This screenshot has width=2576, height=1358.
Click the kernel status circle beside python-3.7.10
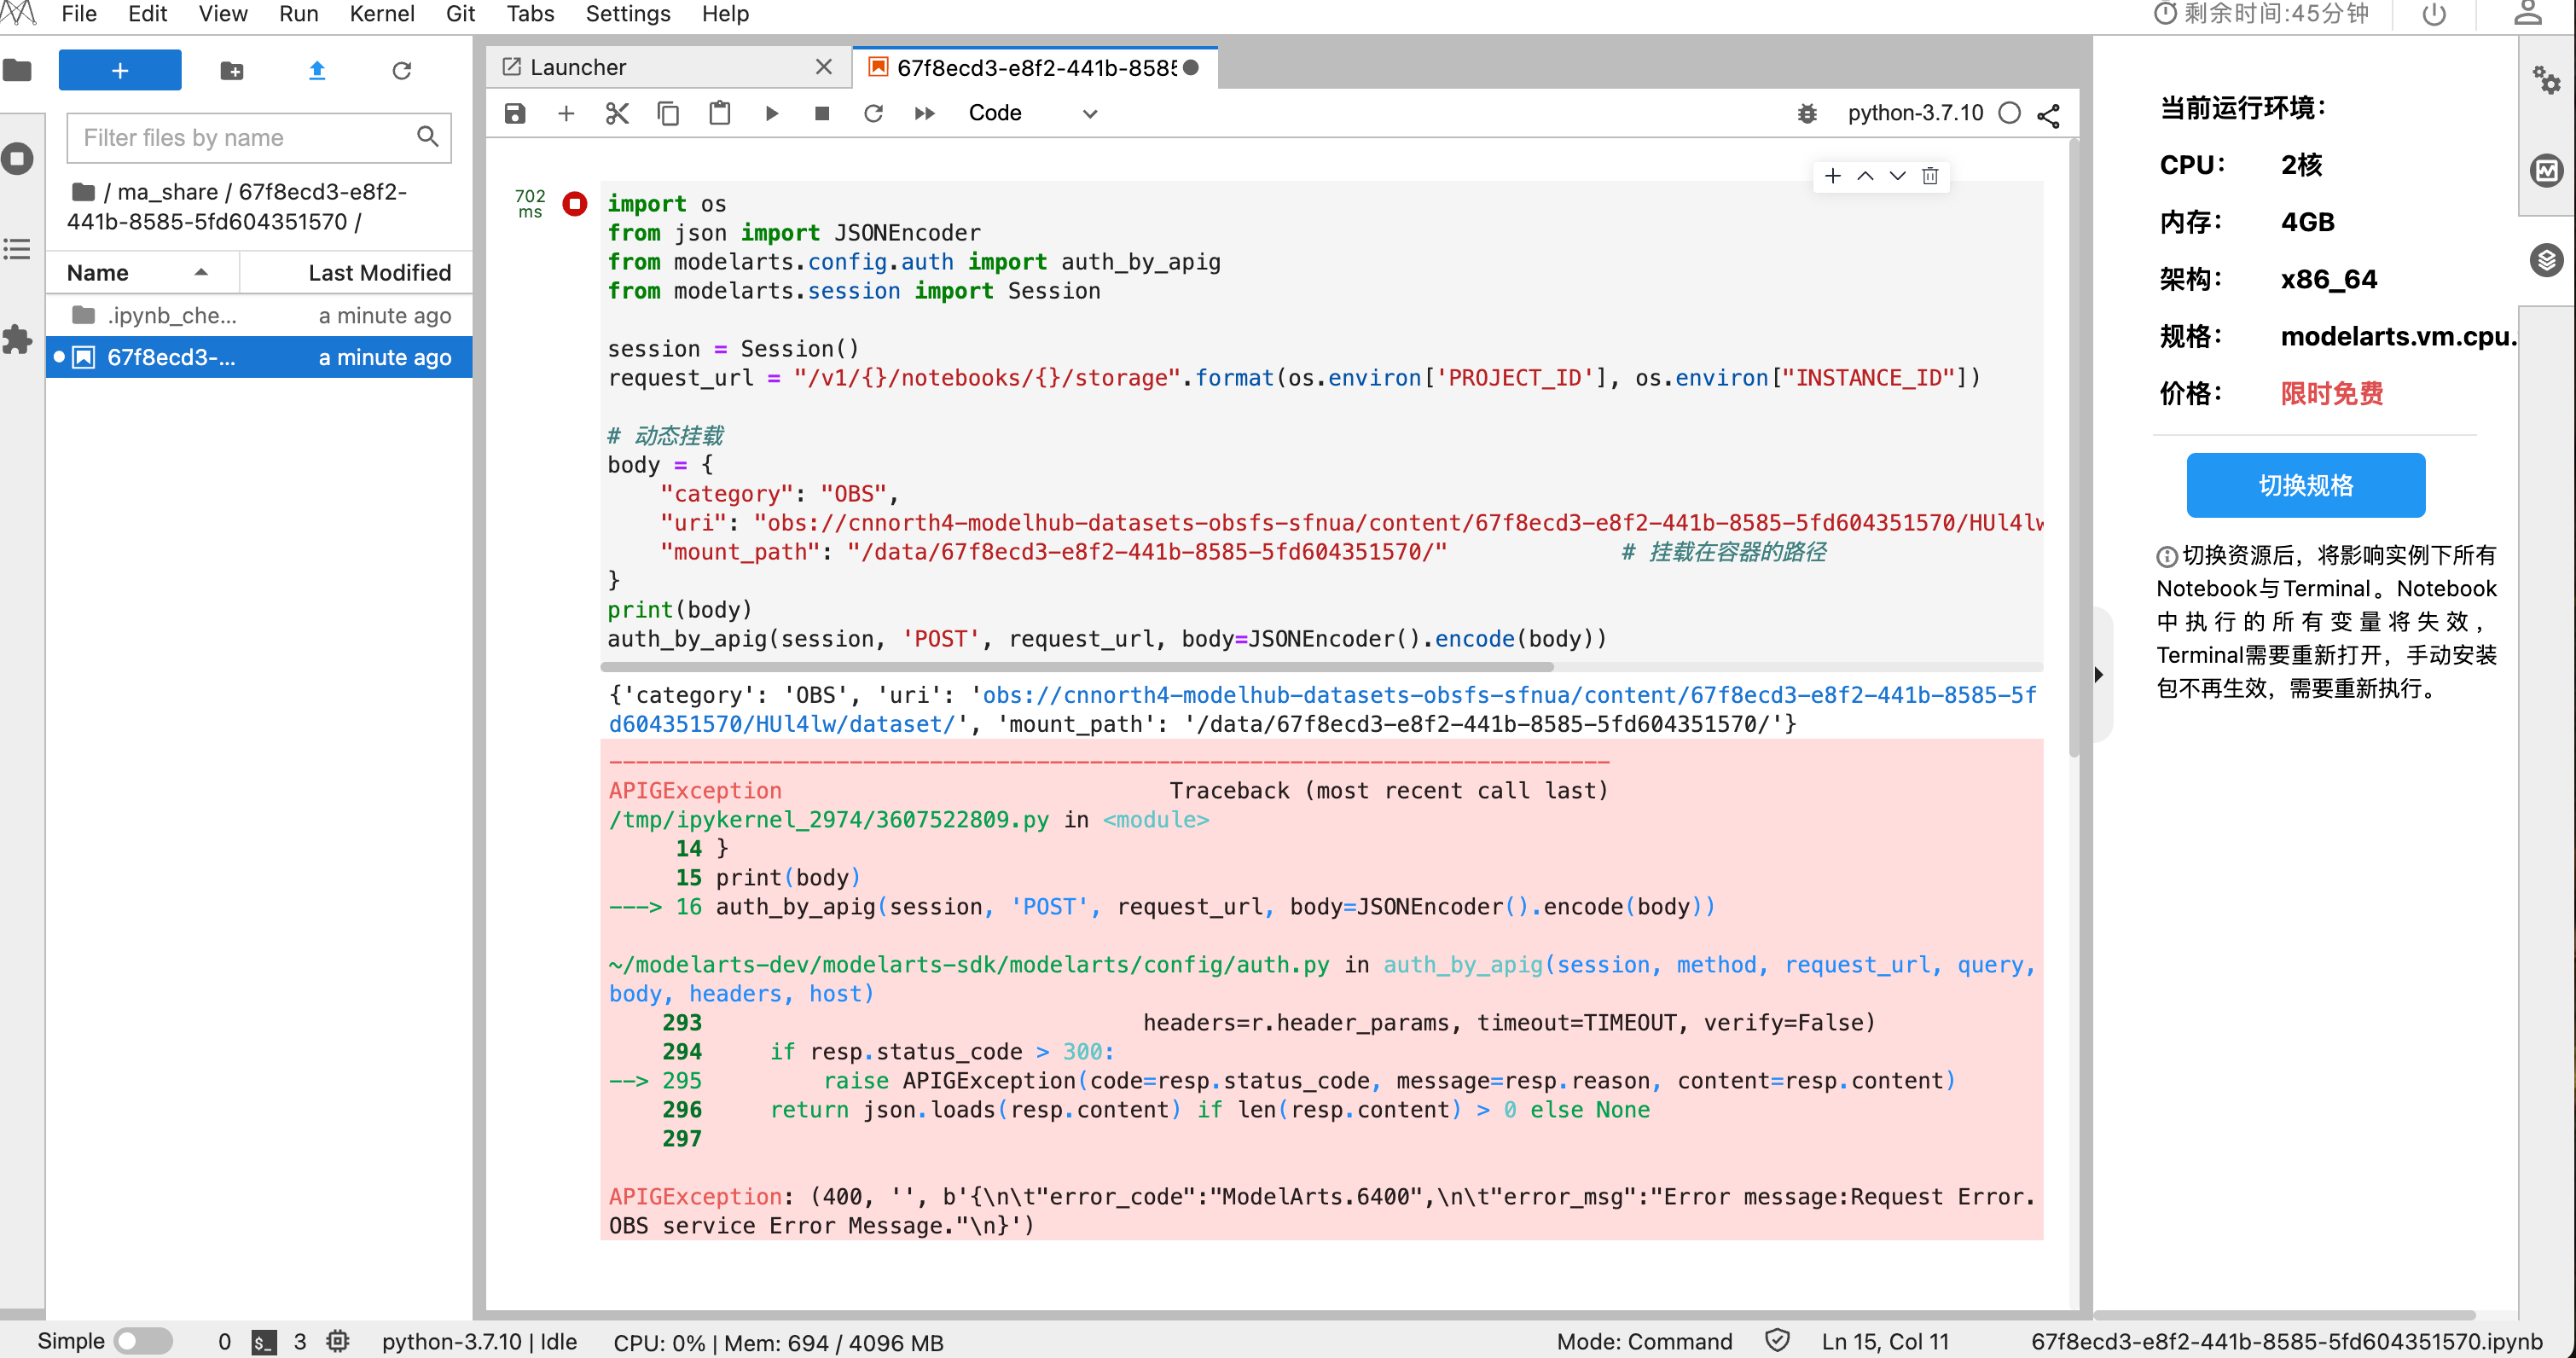click(x=2009, y=113)
